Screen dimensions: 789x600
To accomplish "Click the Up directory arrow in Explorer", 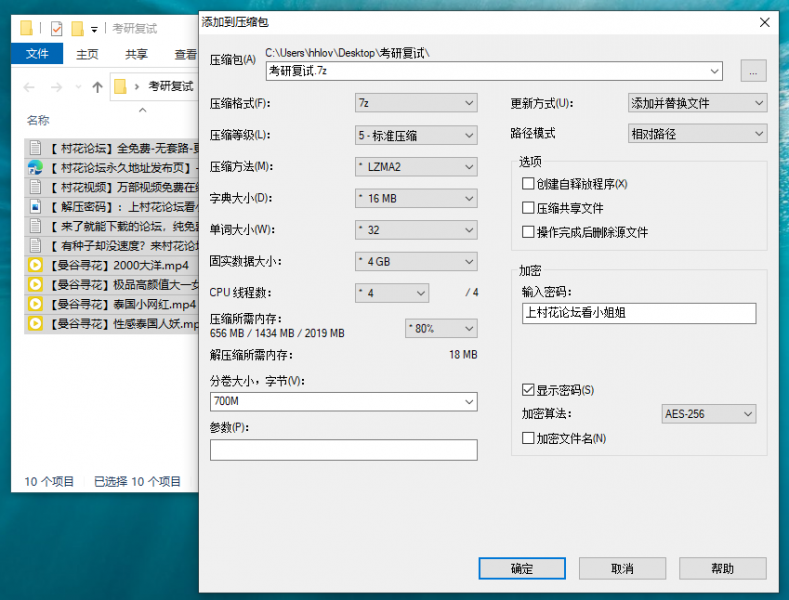I will coord(97,87).
